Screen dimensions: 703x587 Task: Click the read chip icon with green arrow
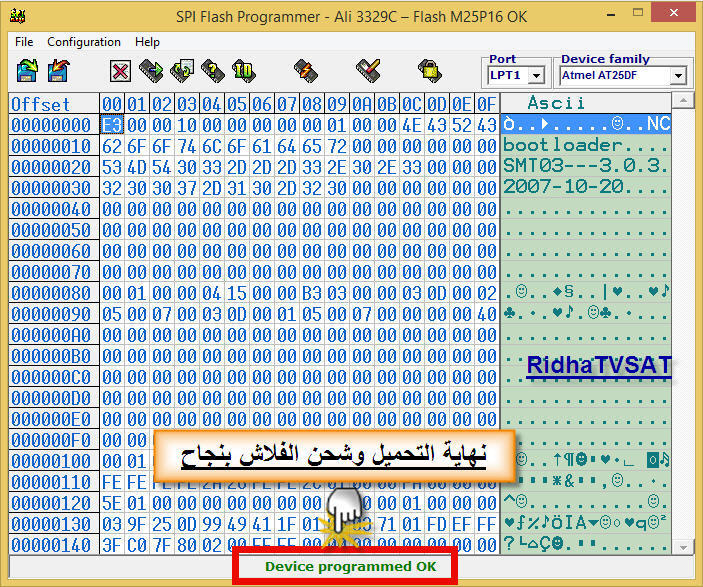tap(151, 70)
